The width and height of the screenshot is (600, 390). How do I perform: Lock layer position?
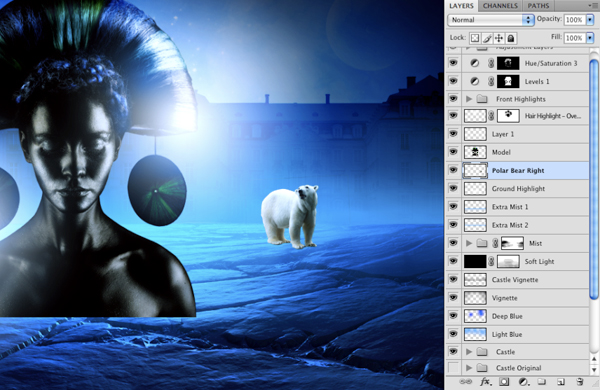click(499, 38)
